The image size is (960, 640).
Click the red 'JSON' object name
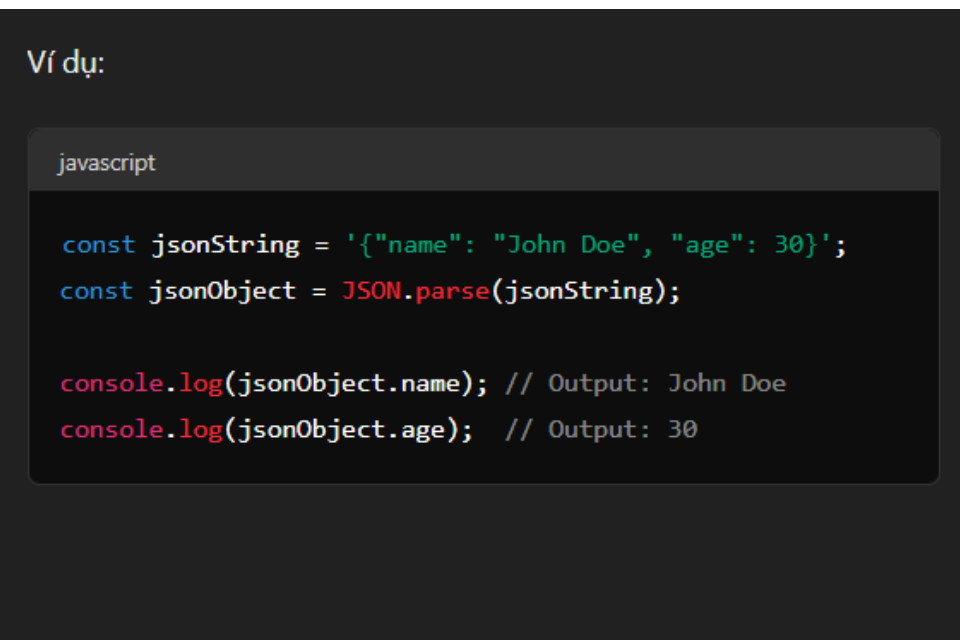point(371,291)
